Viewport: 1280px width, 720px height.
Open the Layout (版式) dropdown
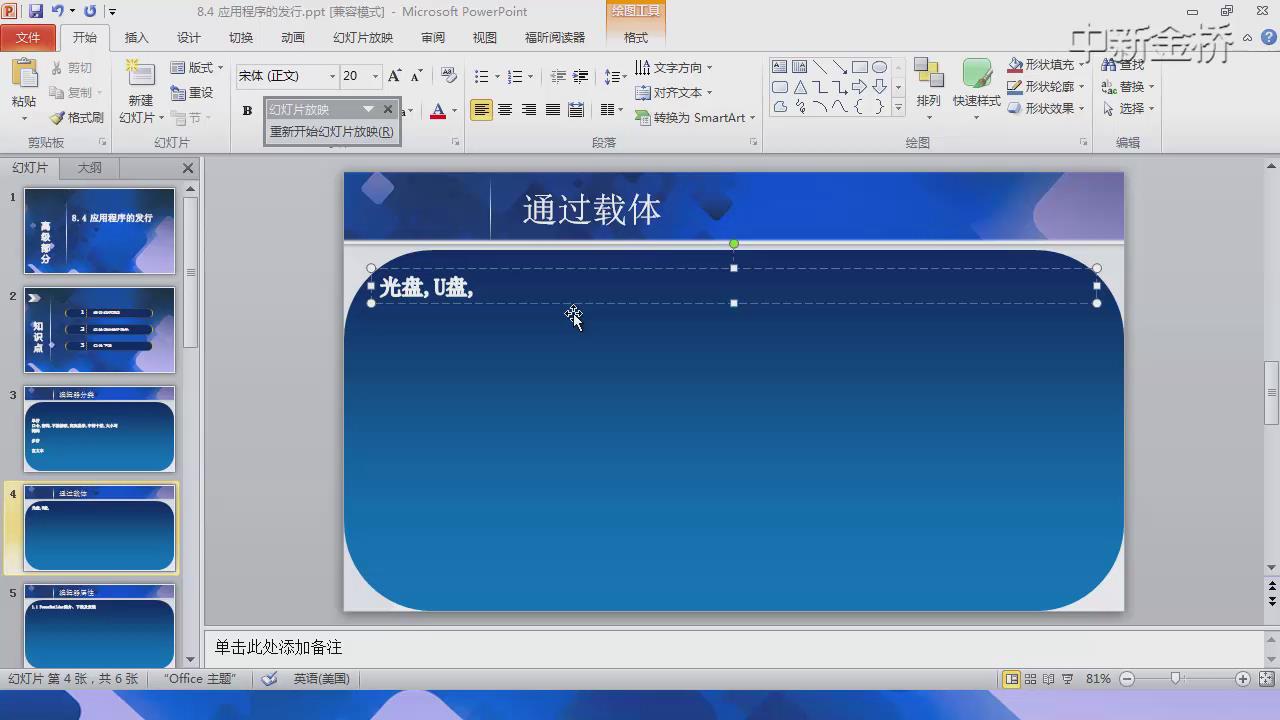point(197,68)
